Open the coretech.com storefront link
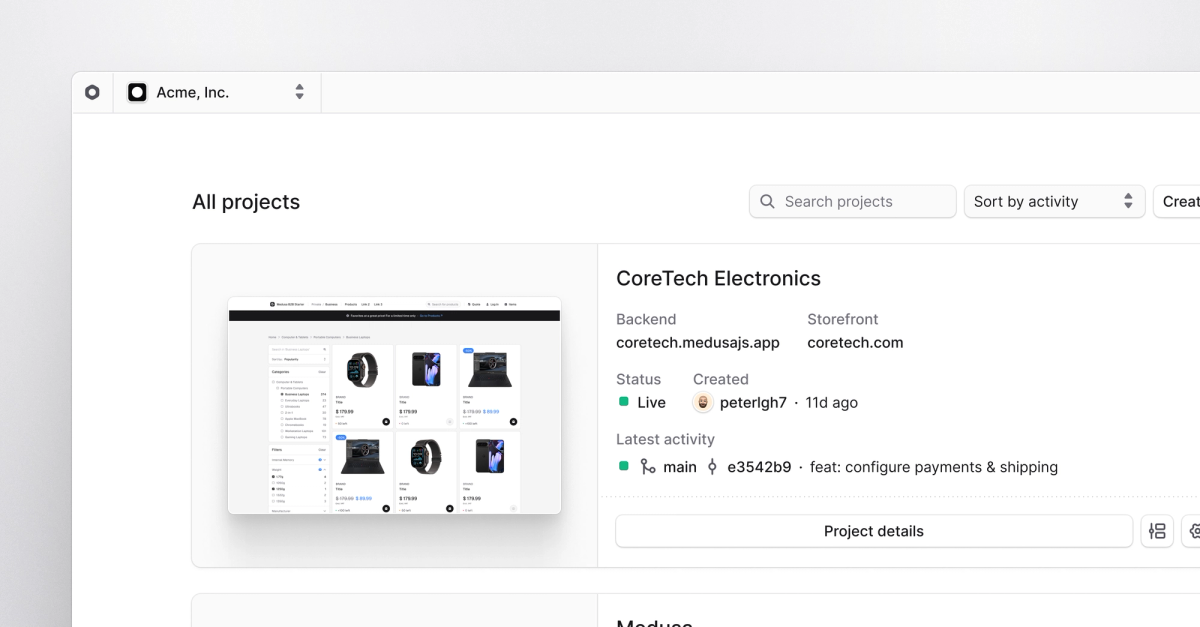Screen dimensions: 1200x627 click(855, 342)
